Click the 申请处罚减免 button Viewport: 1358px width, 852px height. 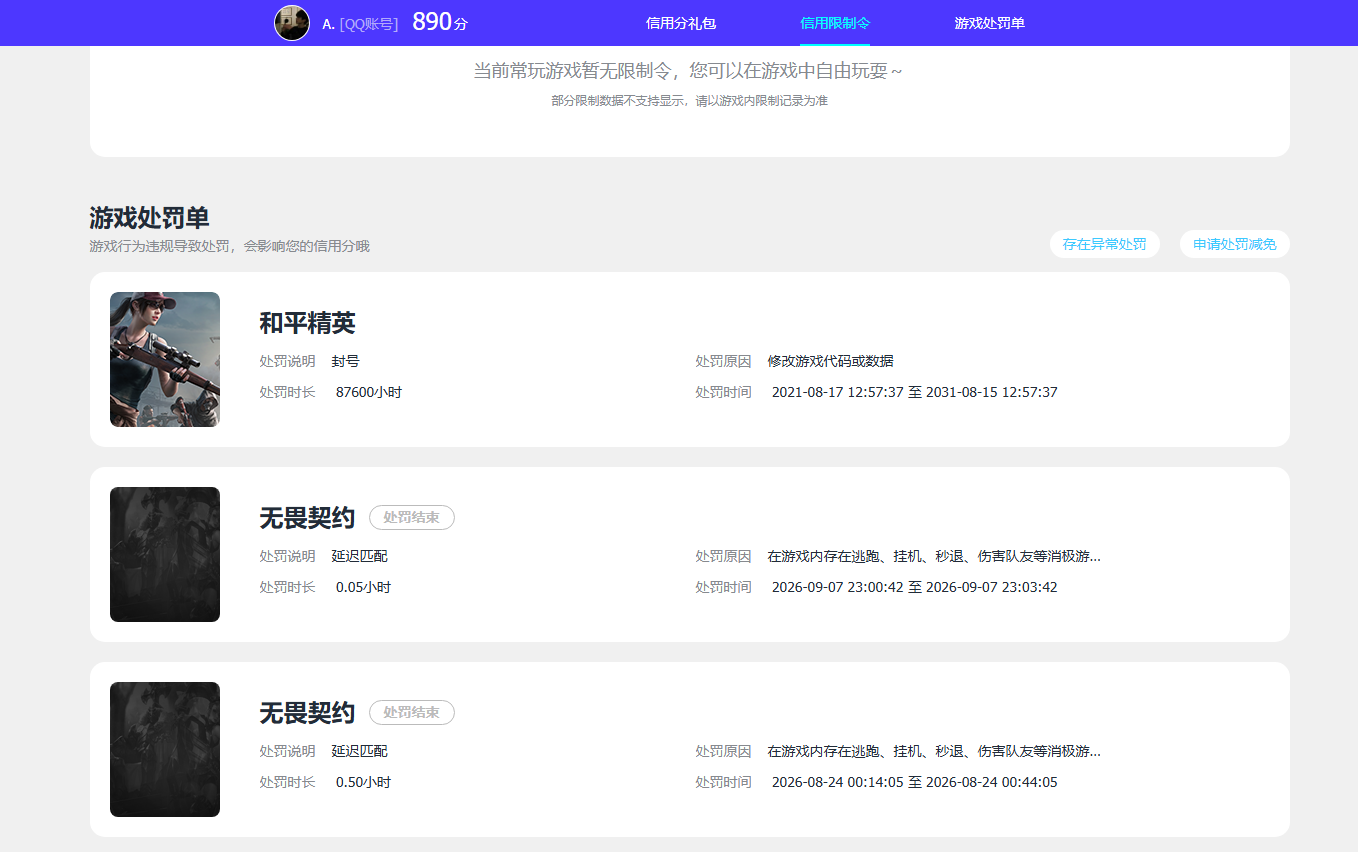1235,244
